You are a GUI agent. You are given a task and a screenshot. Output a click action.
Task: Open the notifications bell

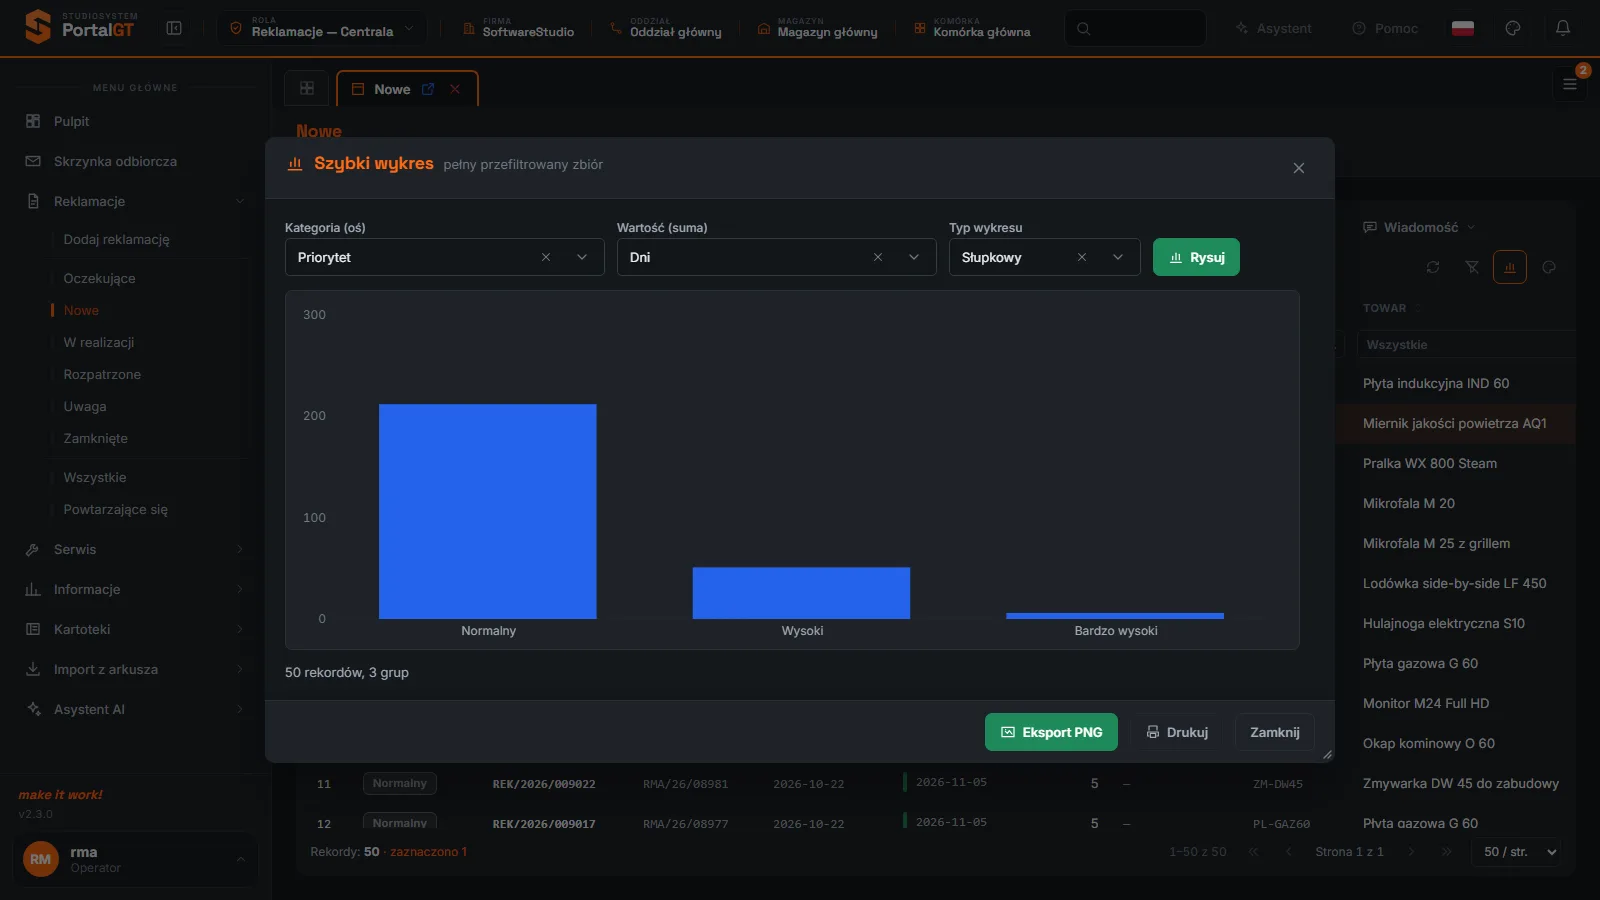[1563, 28]
